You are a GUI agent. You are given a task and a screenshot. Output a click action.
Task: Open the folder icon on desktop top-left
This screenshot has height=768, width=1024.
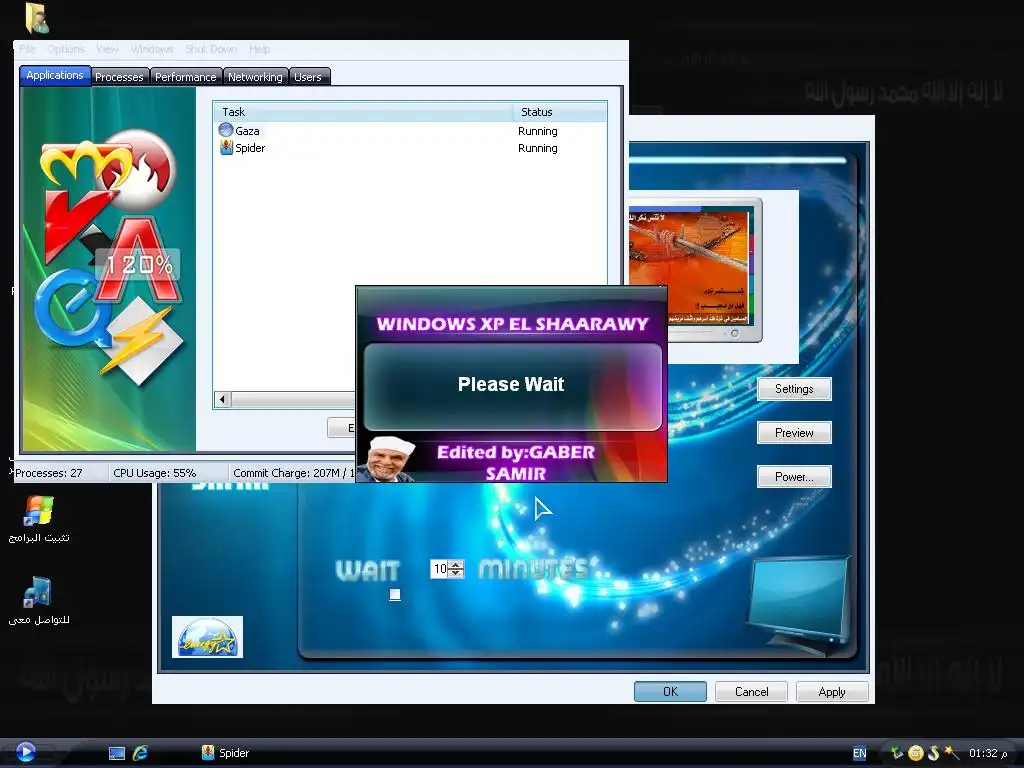37,18
